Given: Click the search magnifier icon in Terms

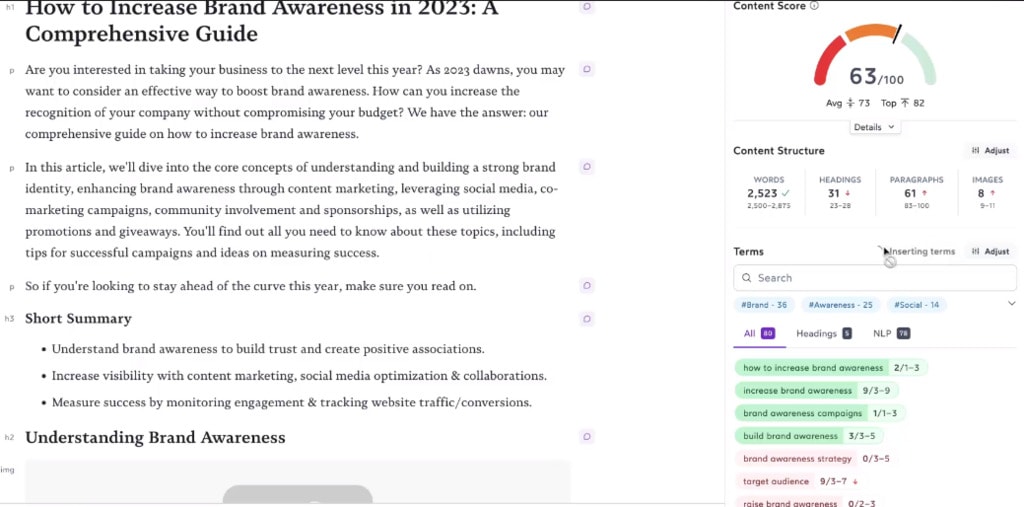Looking at the screenshot, I should click(746, 278).
